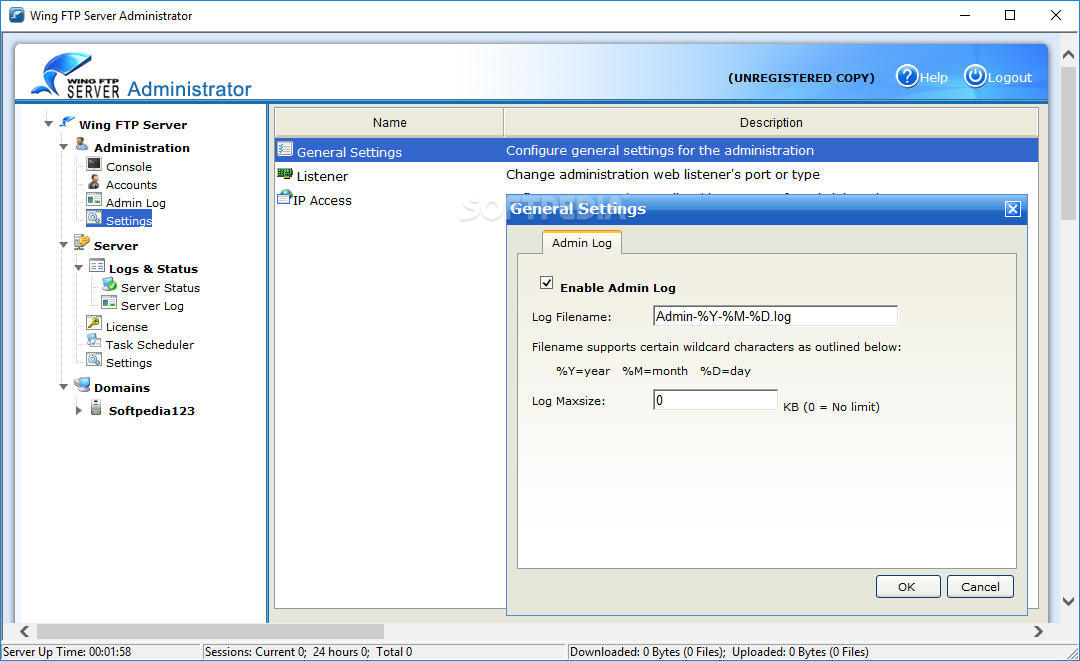Click the Server node icon

(x=82, y=242)
